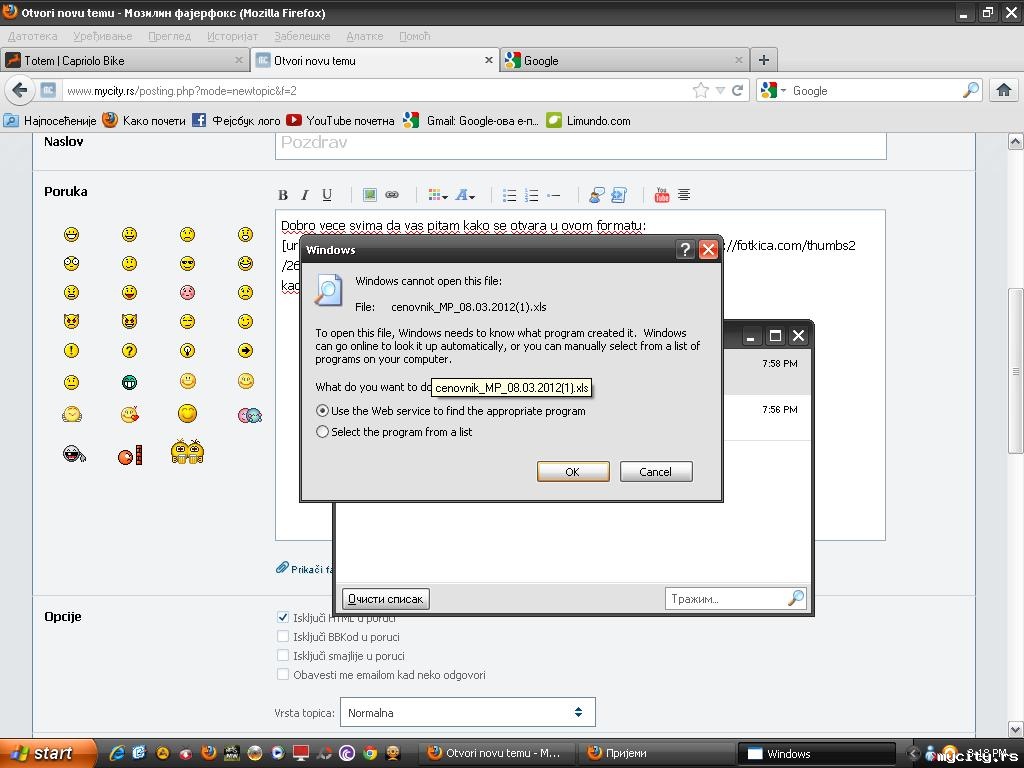Click the quote user icon in toolbar
The height and width of the screenshot is (768, 1024).
[596, 195]
